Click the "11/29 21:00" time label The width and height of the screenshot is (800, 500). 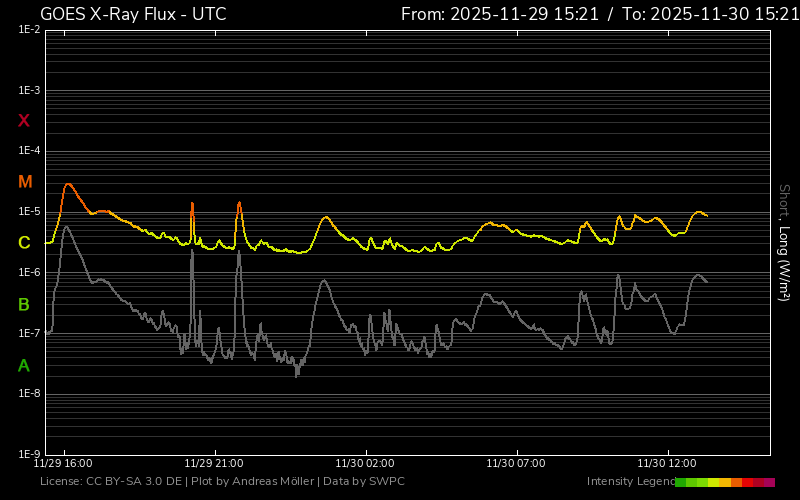pos(214,463)
